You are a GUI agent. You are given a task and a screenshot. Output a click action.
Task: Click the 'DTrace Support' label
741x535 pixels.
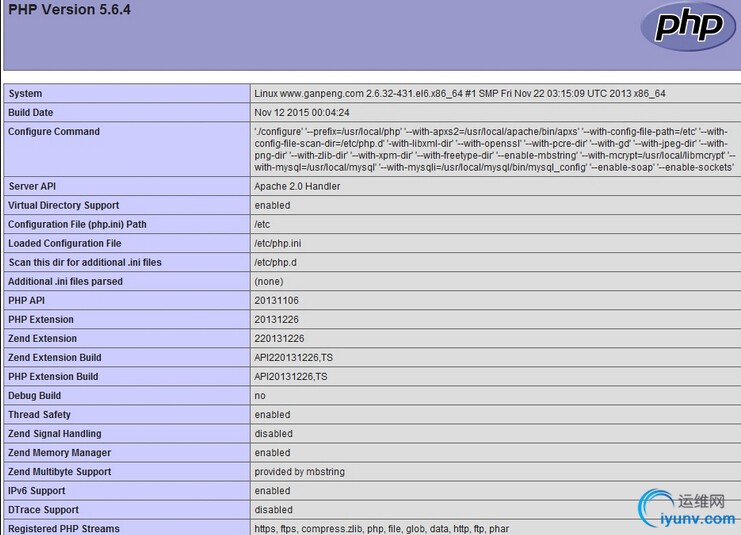tap(43, 509)
